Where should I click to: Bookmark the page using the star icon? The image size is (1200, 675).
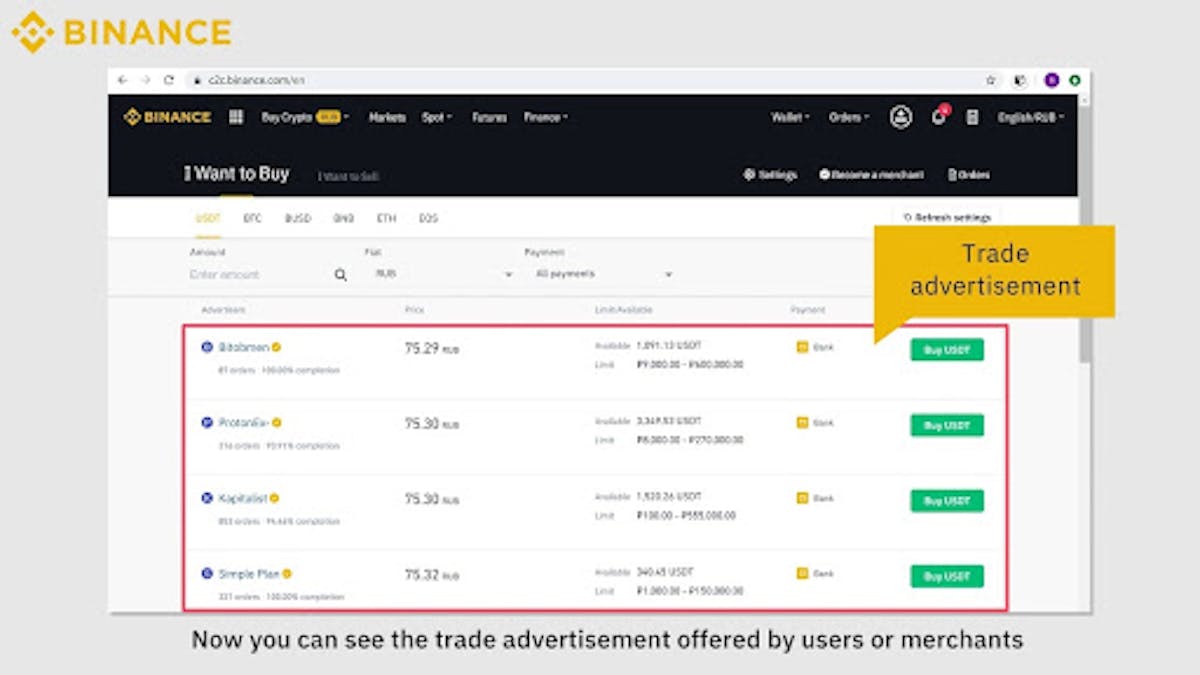coord(991,80)
